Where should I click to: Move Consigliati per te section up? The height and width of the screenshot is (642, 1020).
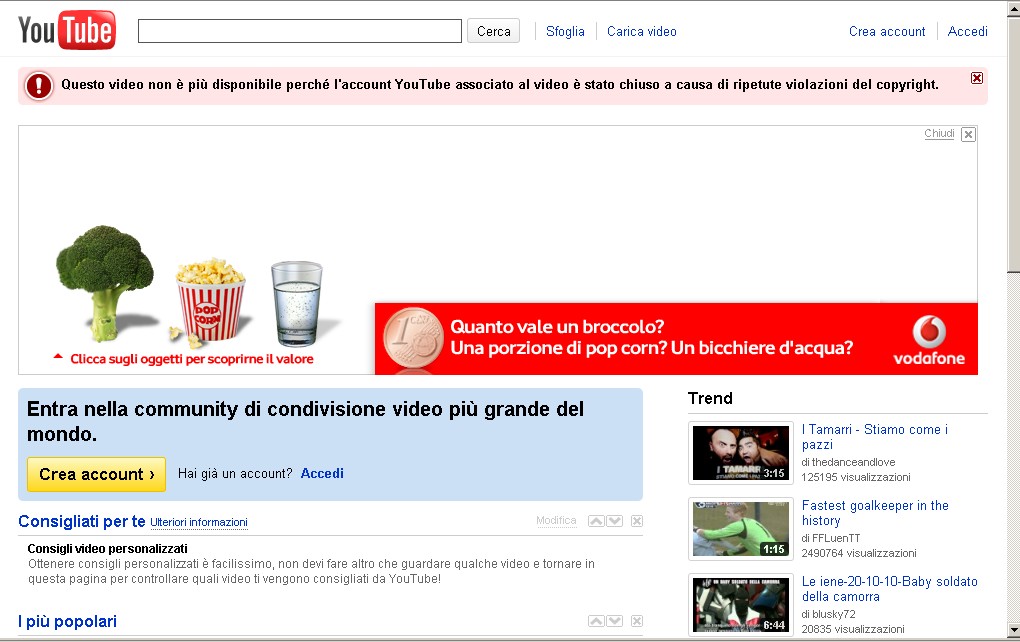tap(596, 521)
